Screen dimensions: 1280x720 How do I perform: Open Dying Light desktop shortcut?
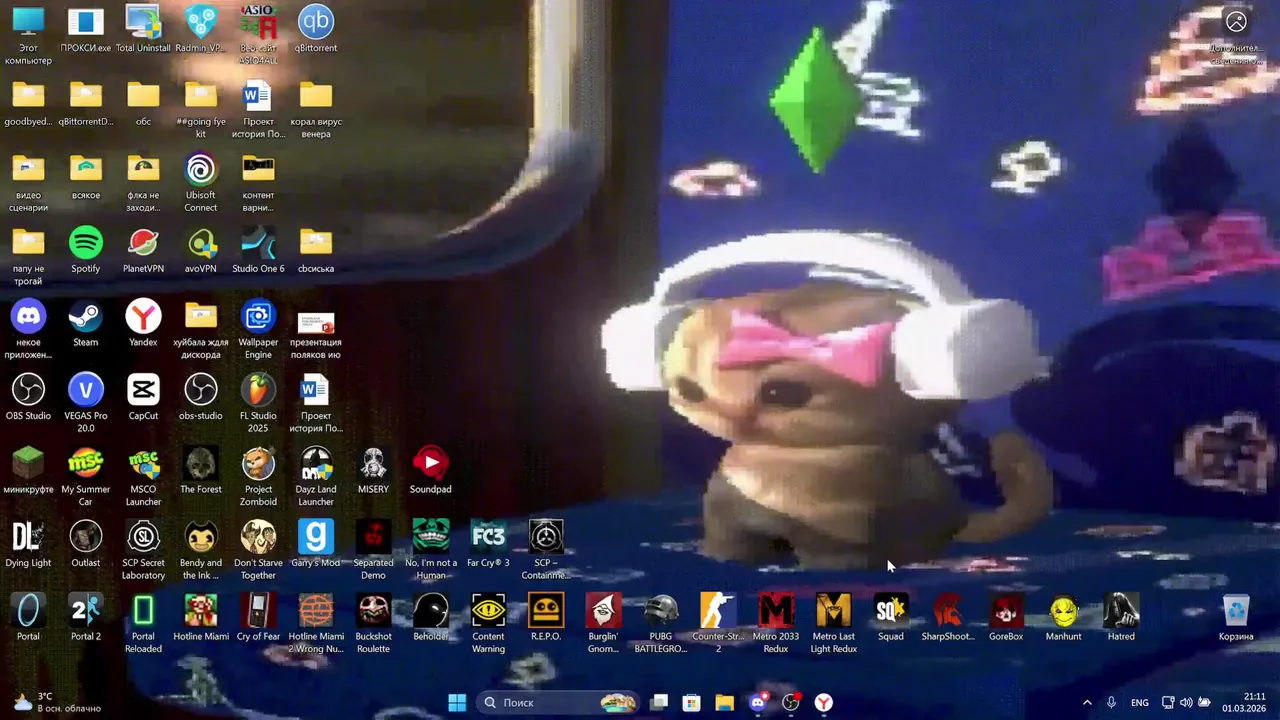(28, 544)
